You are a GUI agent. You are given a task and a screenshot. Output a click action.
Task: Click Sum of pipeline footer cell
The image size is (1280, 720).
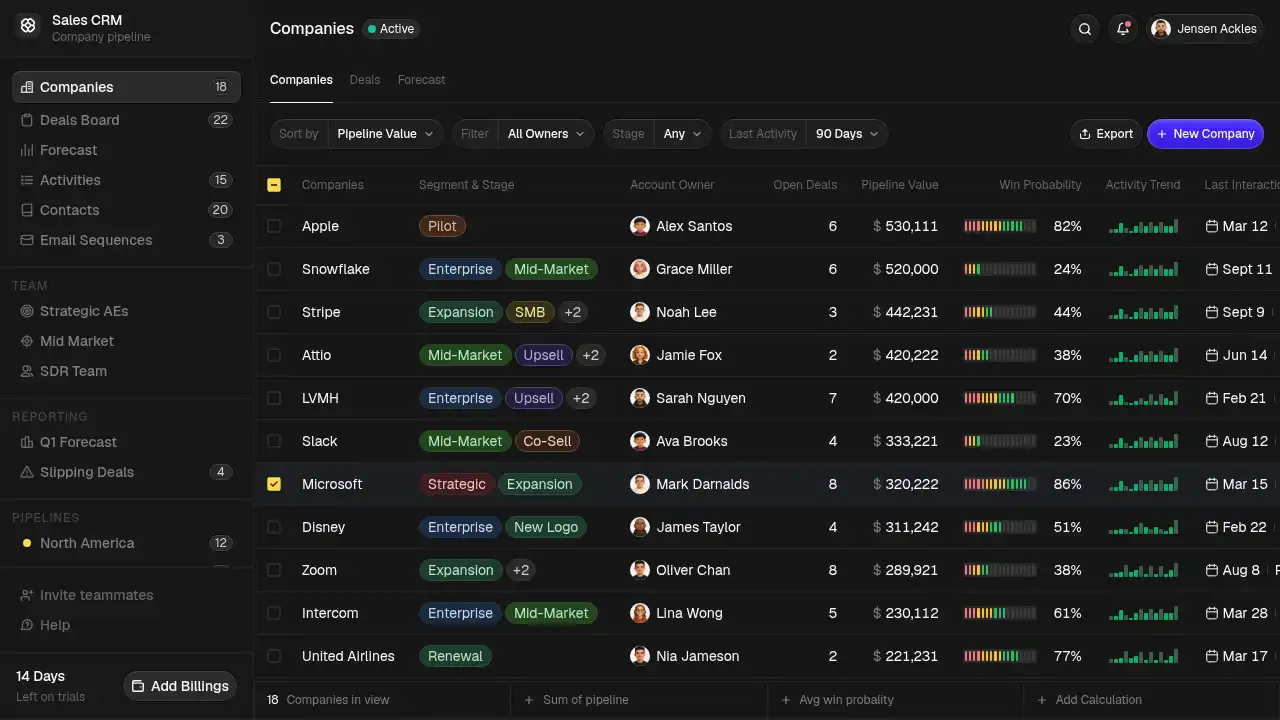click(x=639, y=700)
